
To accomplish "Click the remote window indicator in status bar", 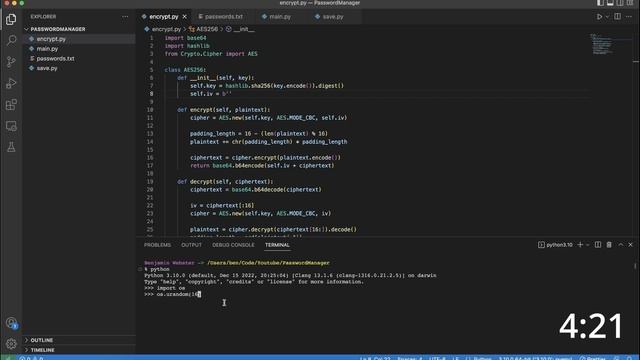I will pyautogui.click(x=8, y=358).
